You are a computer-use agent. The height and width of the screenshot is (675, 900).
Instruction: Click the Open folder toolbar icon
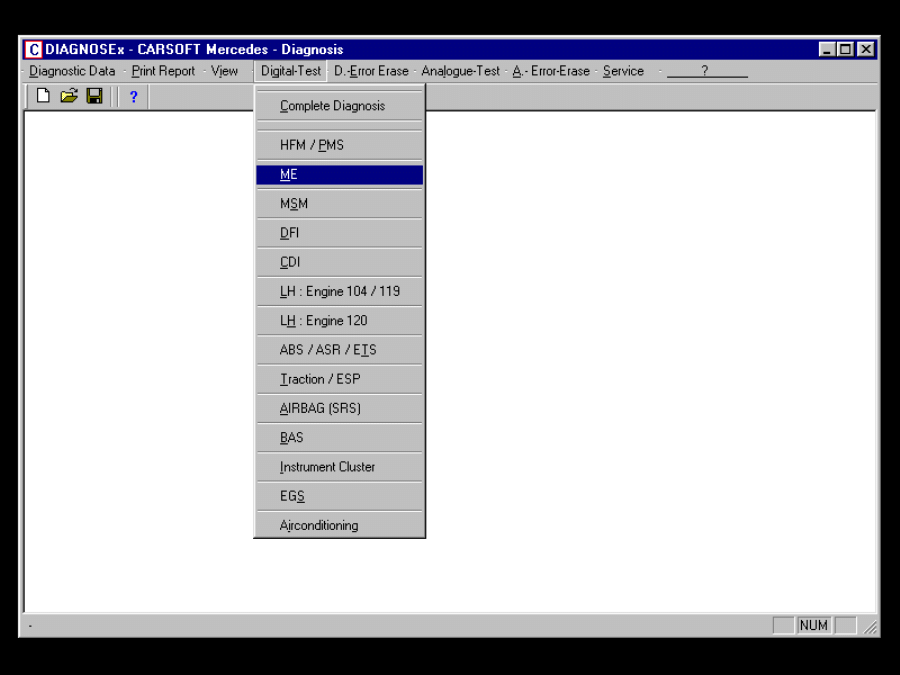pos(68,96)
